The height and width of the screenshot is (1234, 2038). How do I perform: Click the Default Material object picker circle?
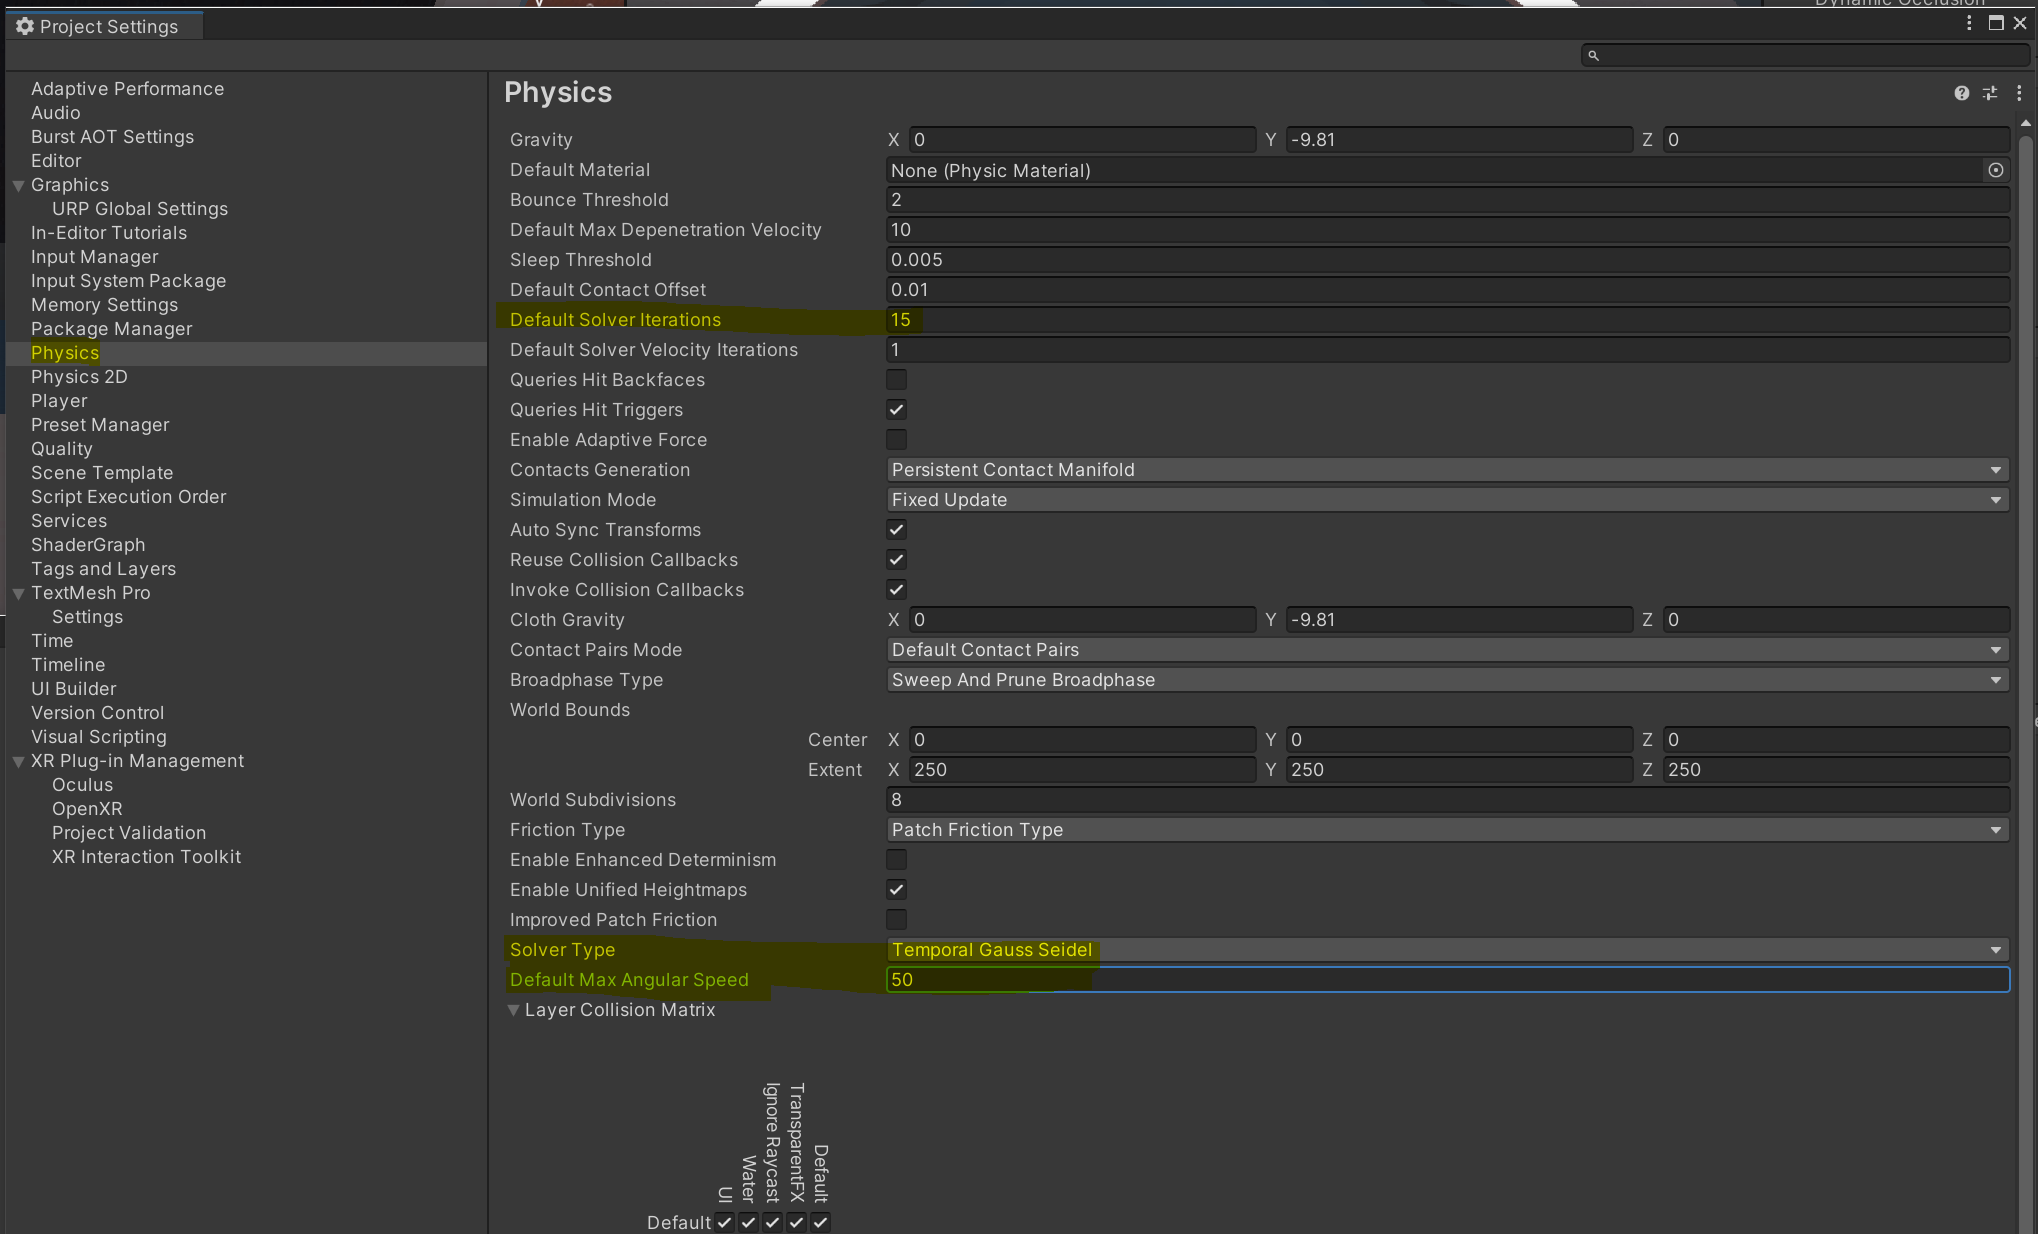1995,170
